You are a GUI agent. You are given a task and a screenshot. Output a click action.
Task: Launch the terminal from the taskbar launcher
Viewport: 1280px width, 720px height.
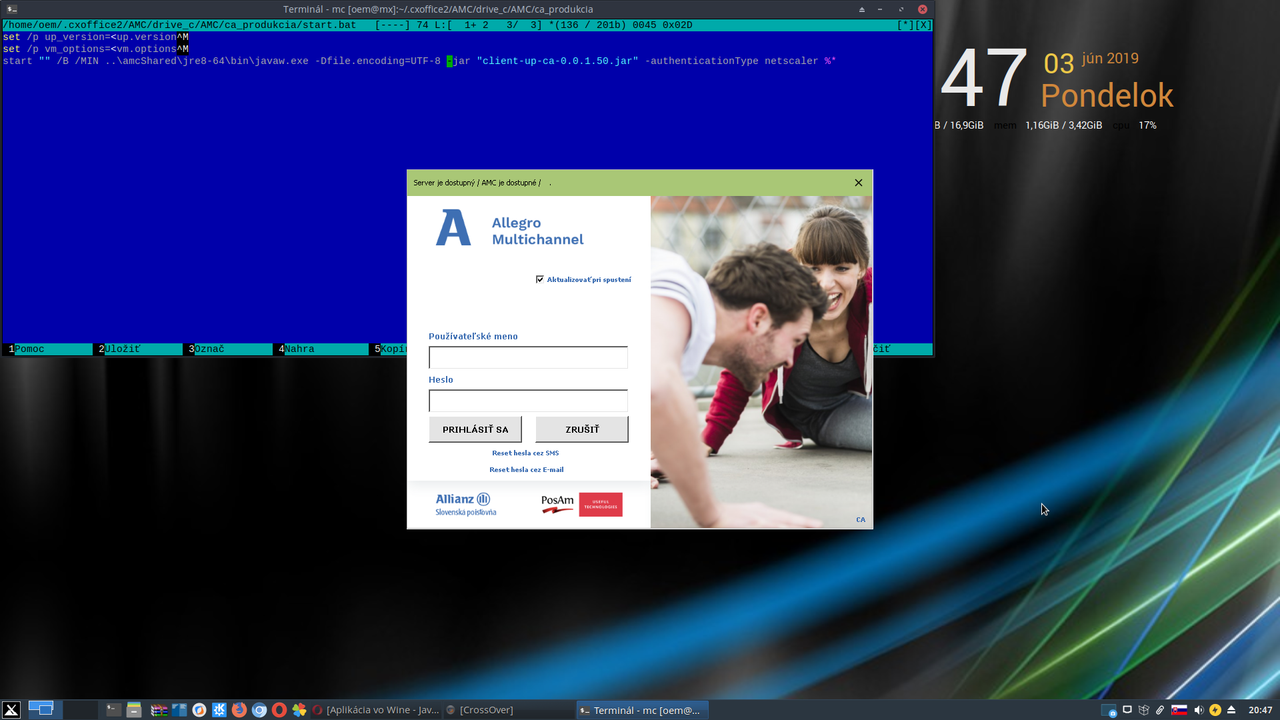click(x=113, y=710)
